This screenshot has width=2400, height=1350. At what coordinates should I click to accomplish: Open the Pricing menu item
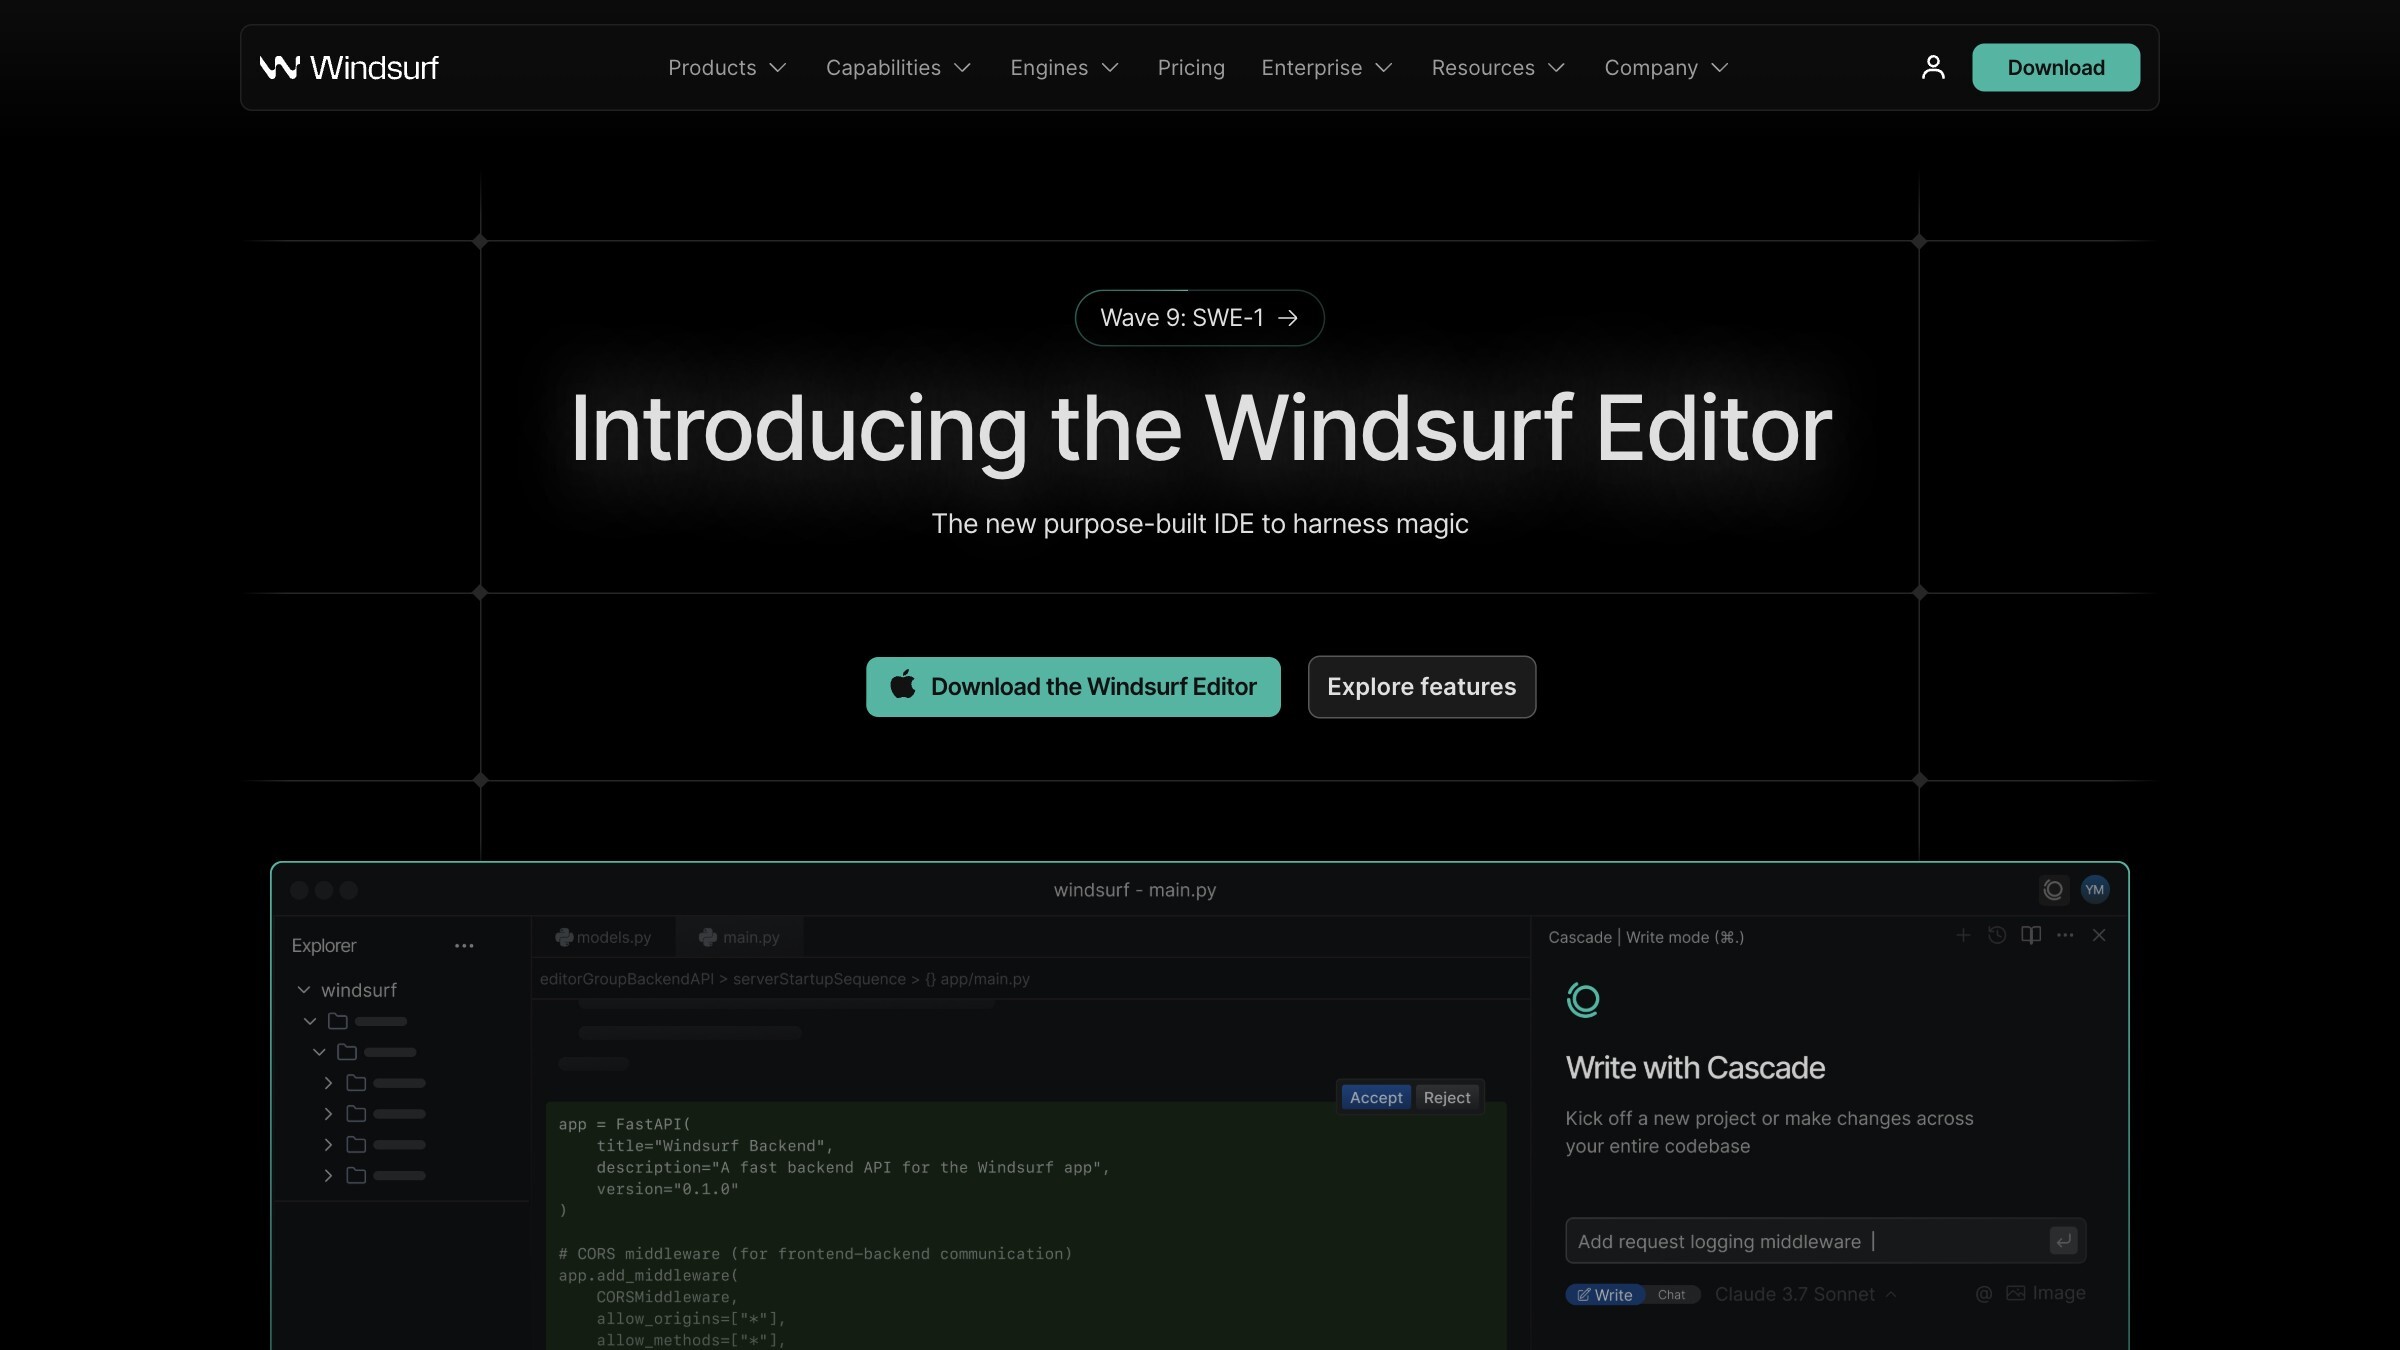point(1191,67)
